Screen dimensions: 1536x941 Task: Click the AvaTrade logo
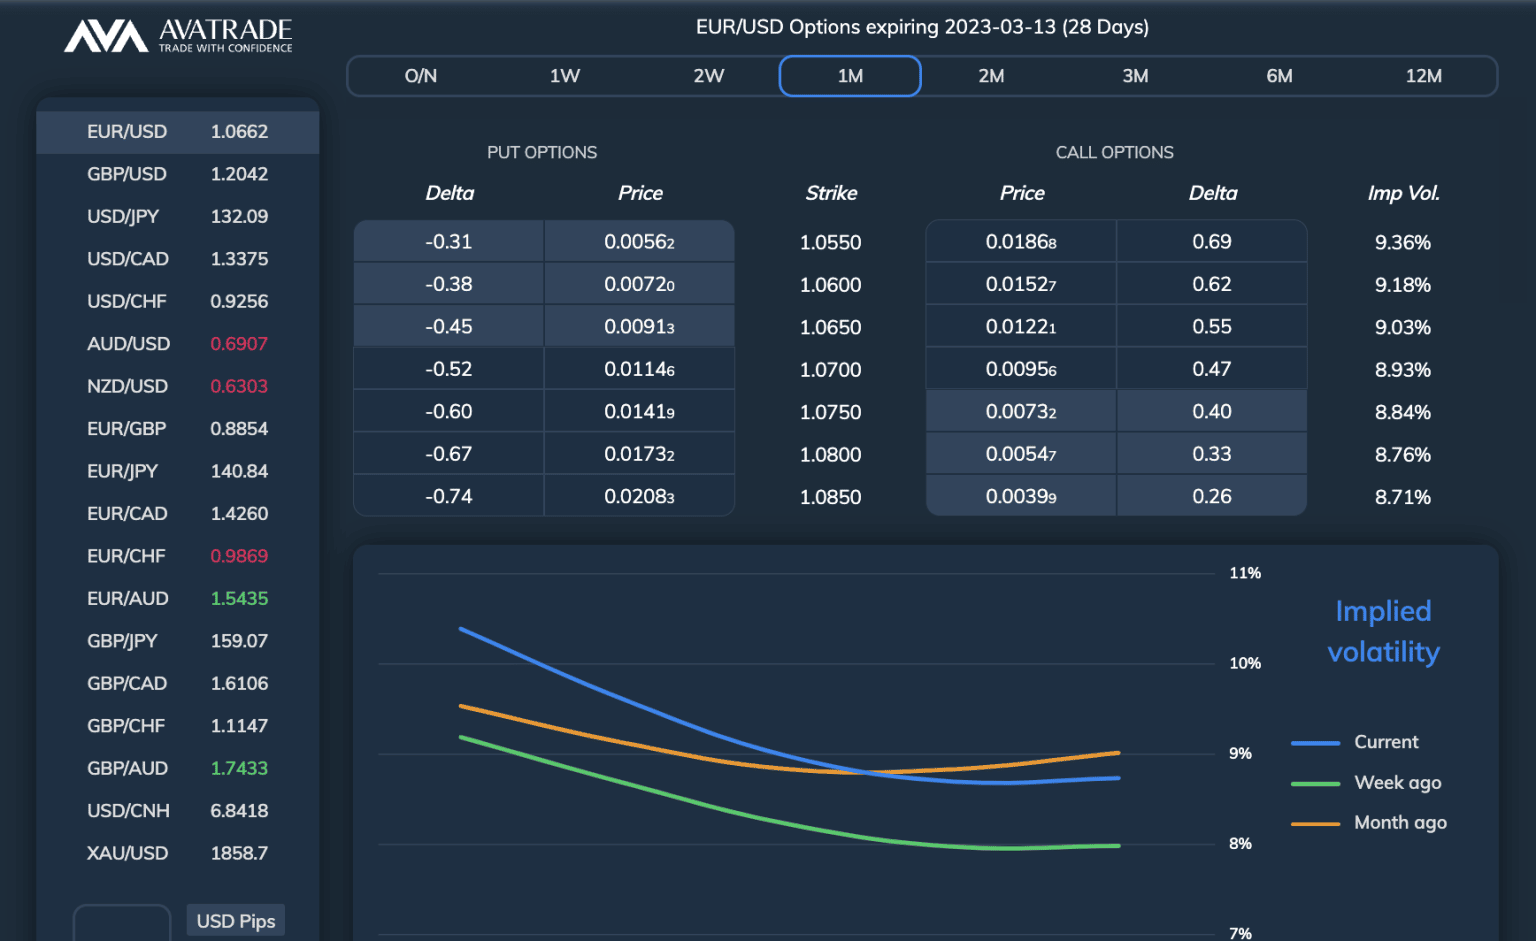coord(179,36)
